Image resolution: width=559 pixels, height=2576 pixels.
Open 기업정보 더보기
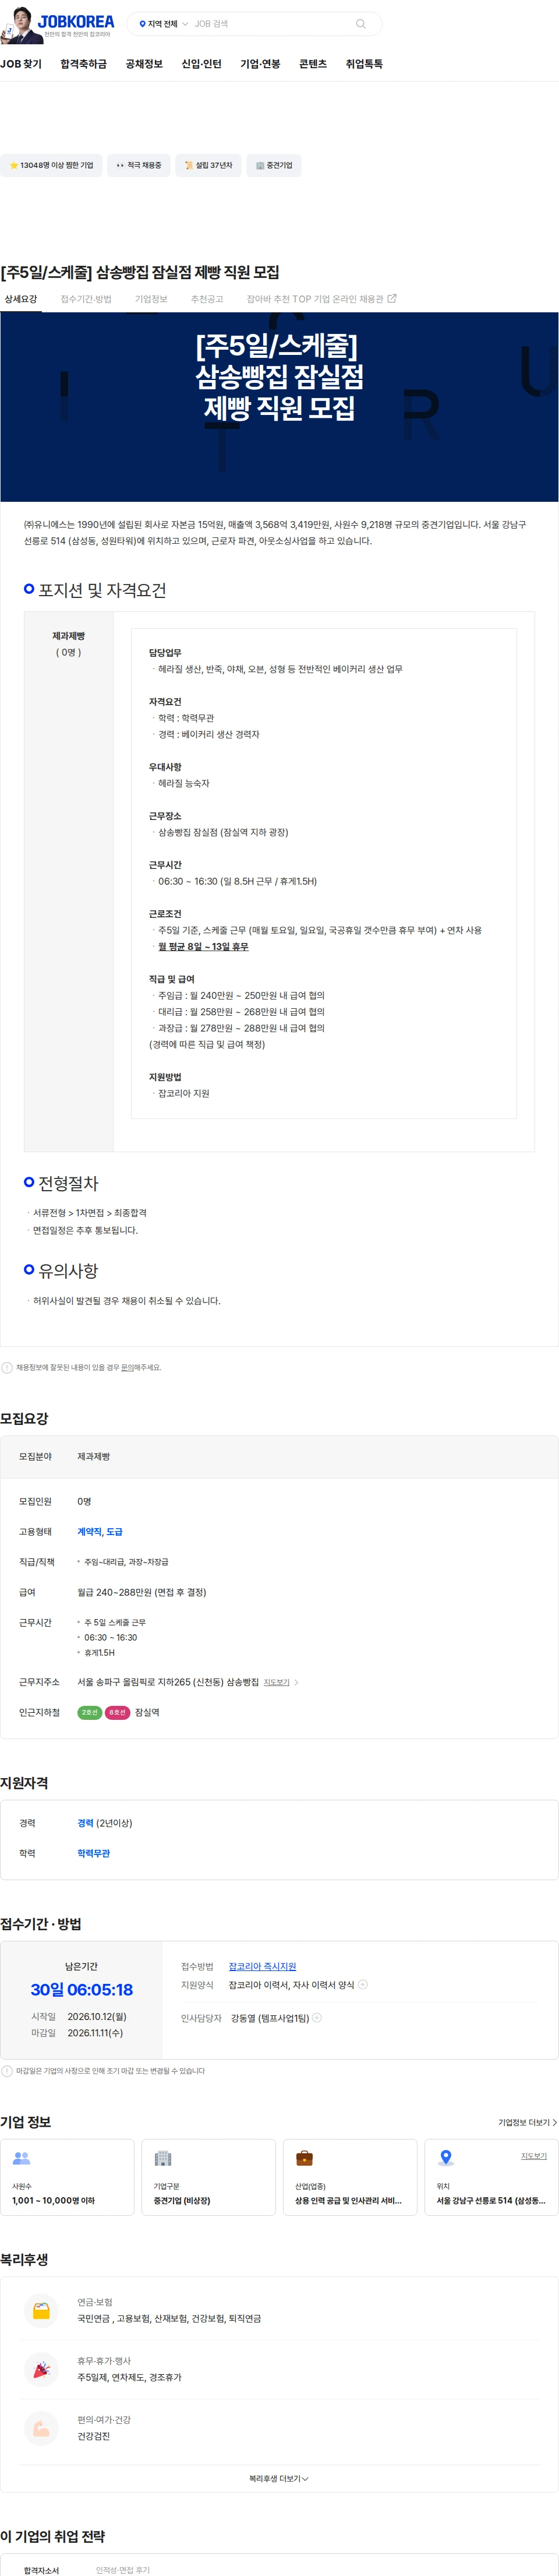[x=527, y=2122]
